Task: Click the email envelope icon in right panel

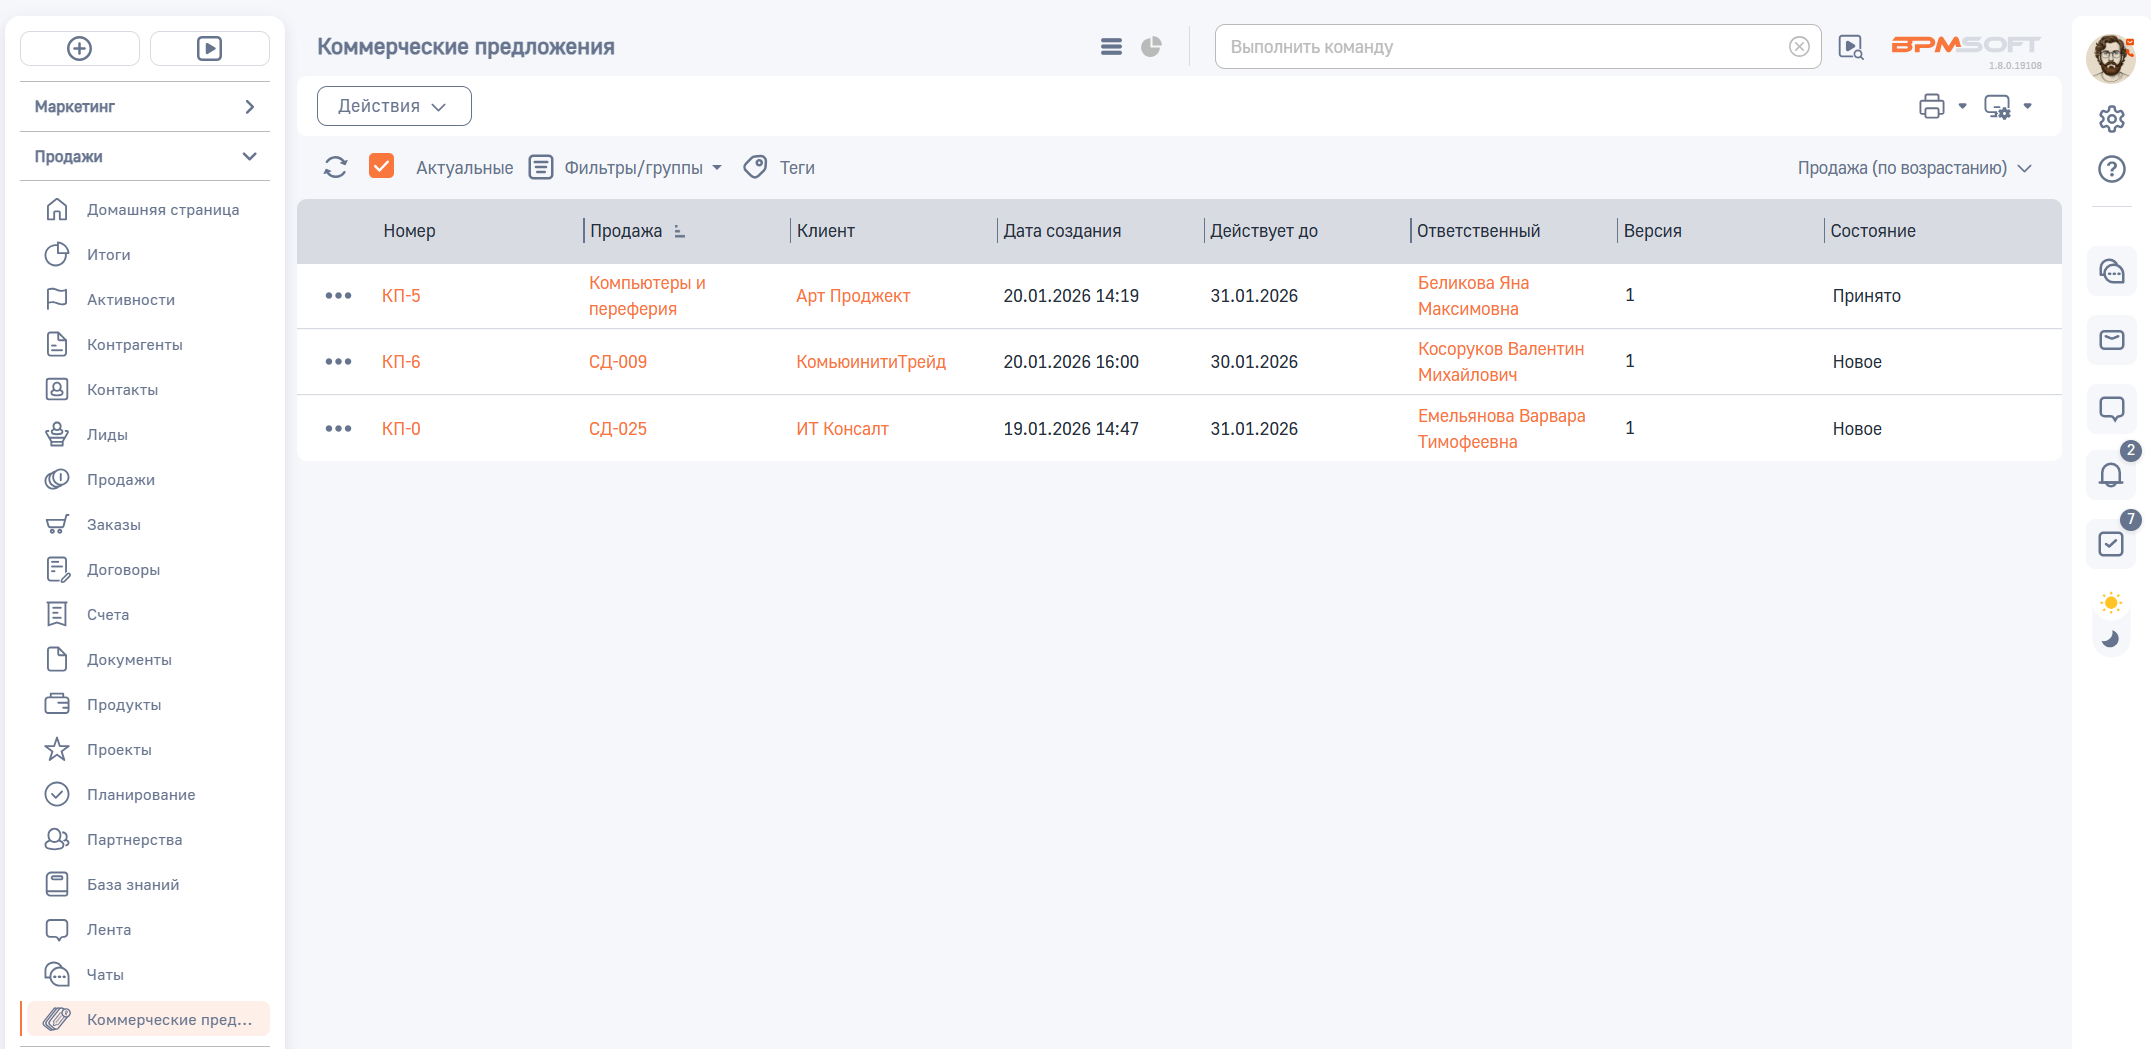Action: 2111,340
